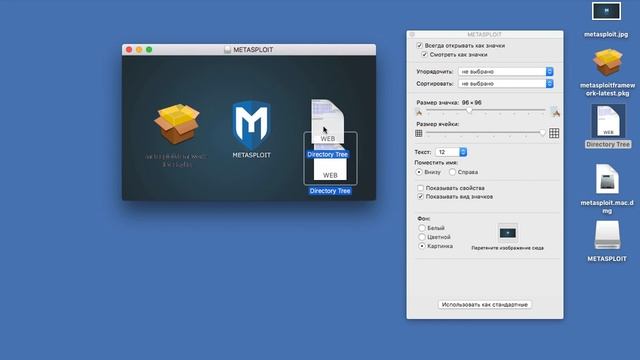The image size is (640, 360).
Task: Open the 'Текст' size dropdown
Action: (451, 152)
